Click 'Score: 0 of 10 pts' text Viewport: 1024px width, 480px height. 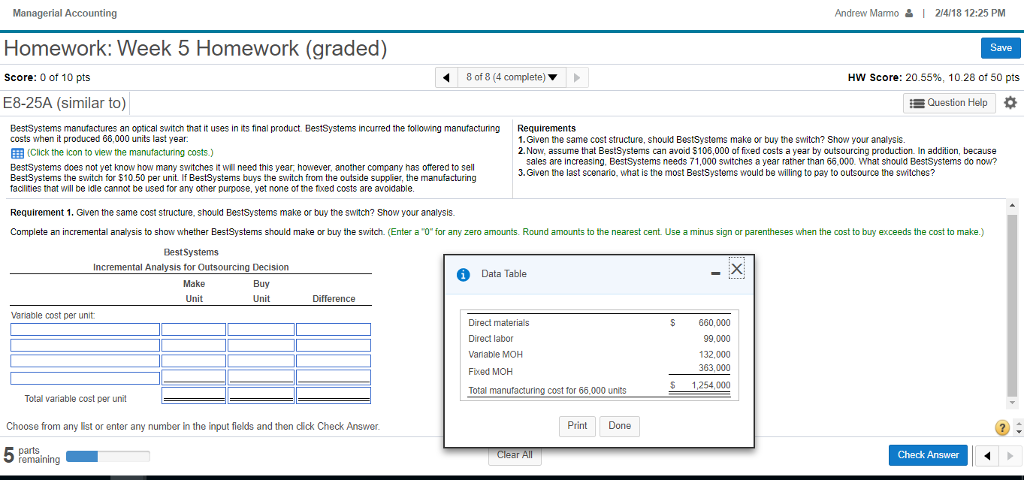[x=47, y=78]
